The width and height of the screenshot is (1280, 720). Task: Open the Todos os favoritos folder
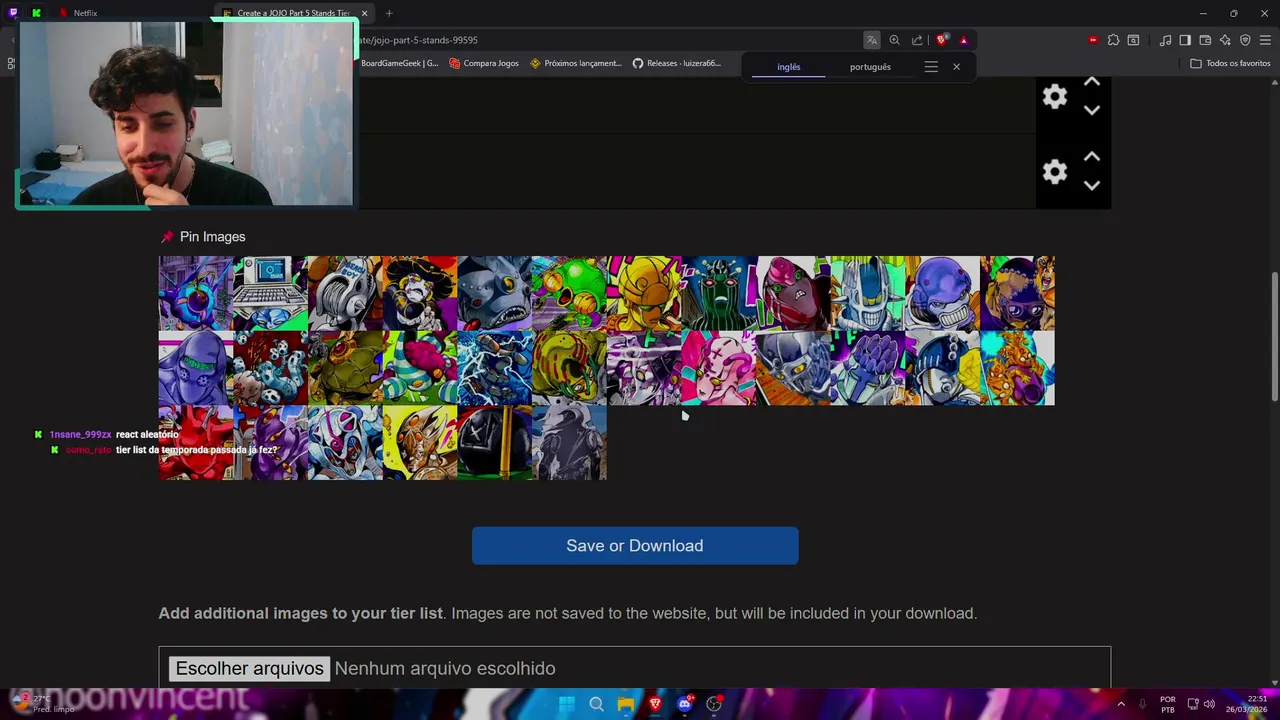click(1230, 63)
